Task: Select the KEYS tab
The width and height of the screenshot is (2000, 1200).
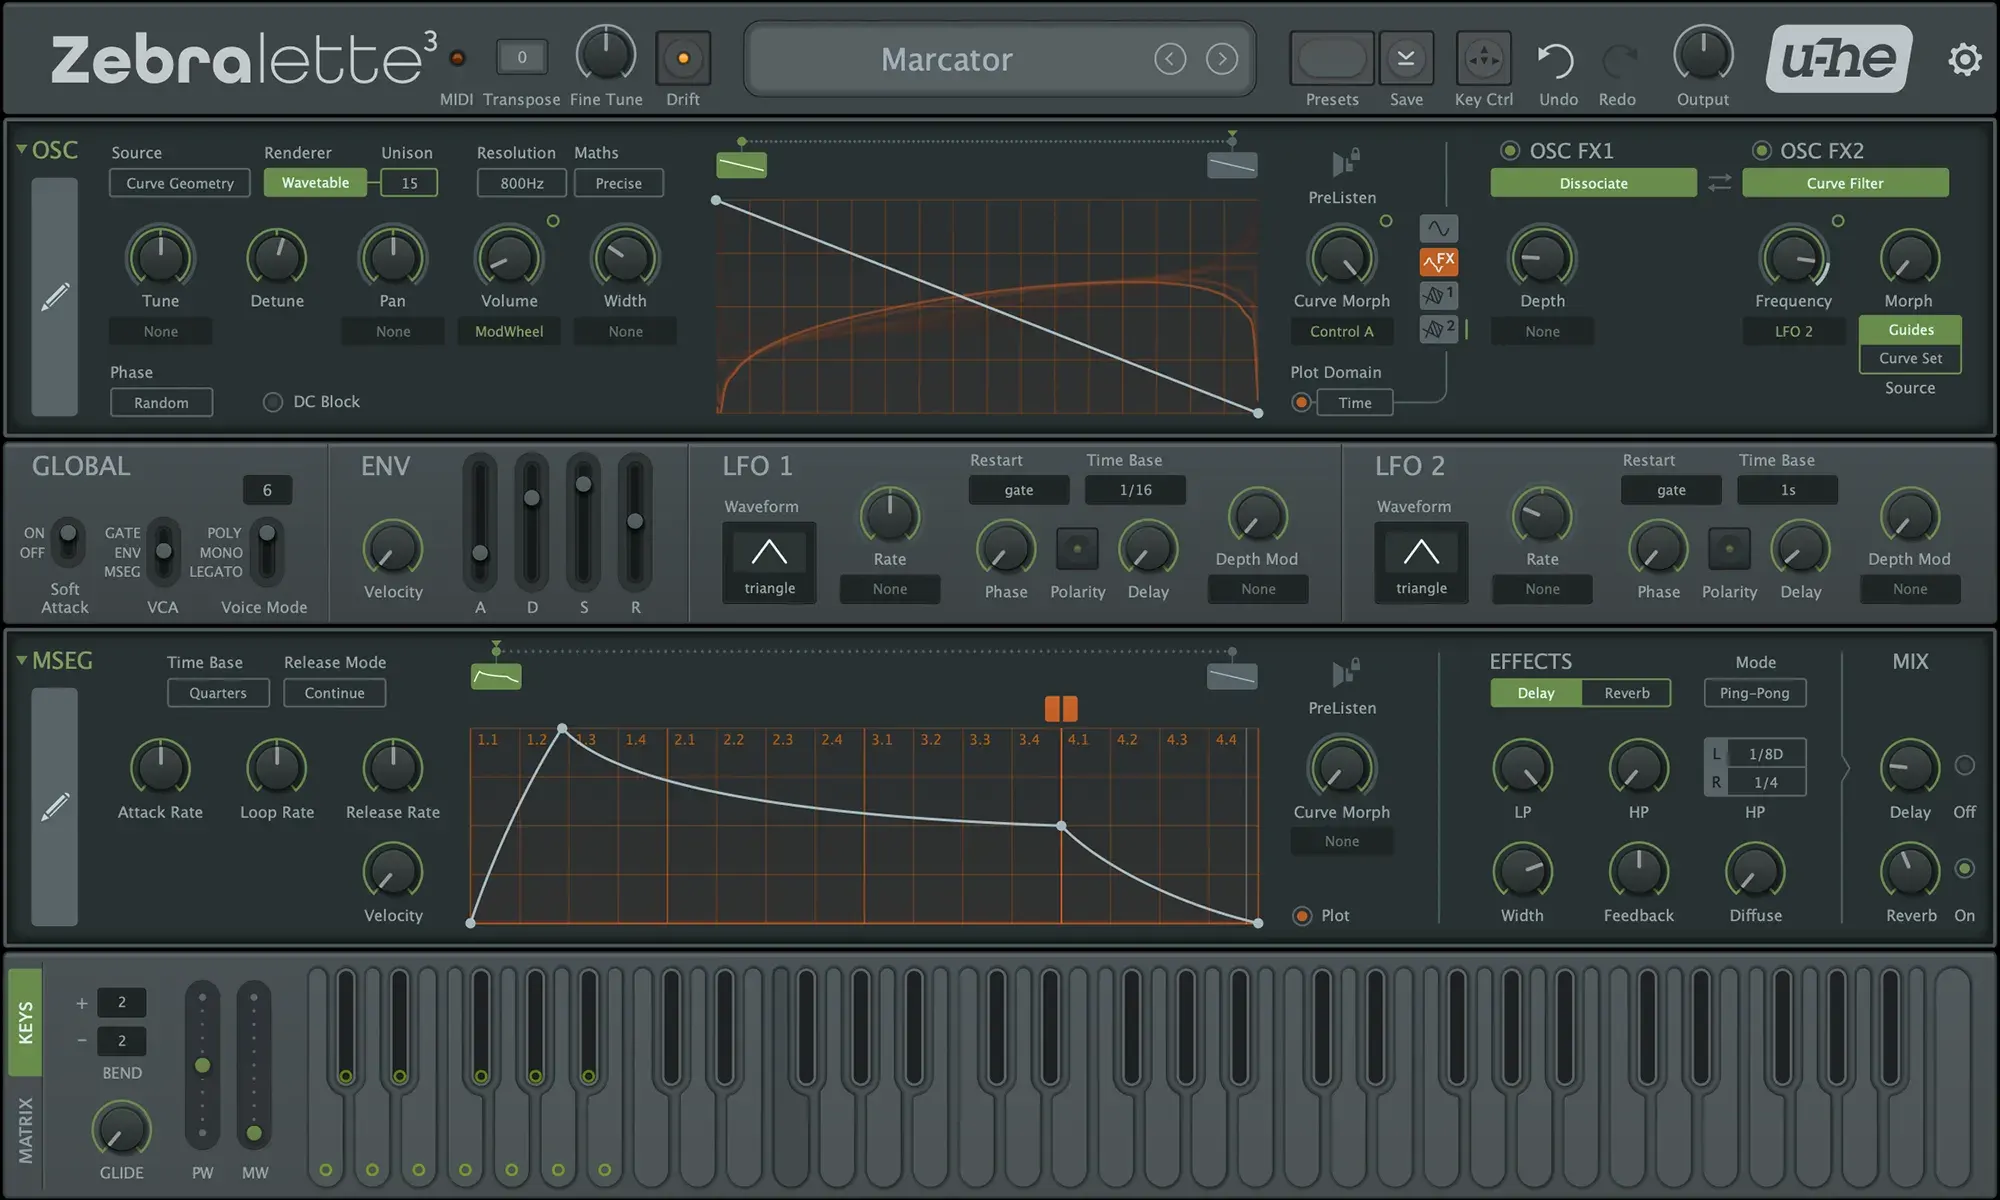Action: tap(25, 1022)
